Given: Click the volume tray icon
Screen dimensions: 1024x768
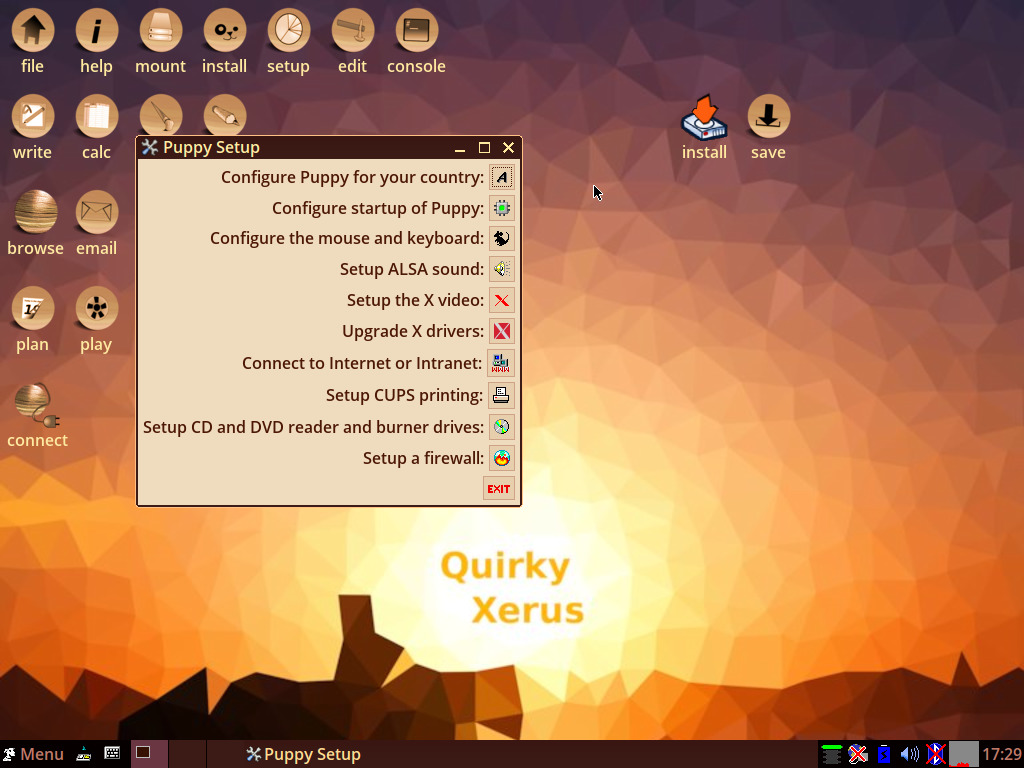Looking at the screenshot, I should (x=909, y=755).
